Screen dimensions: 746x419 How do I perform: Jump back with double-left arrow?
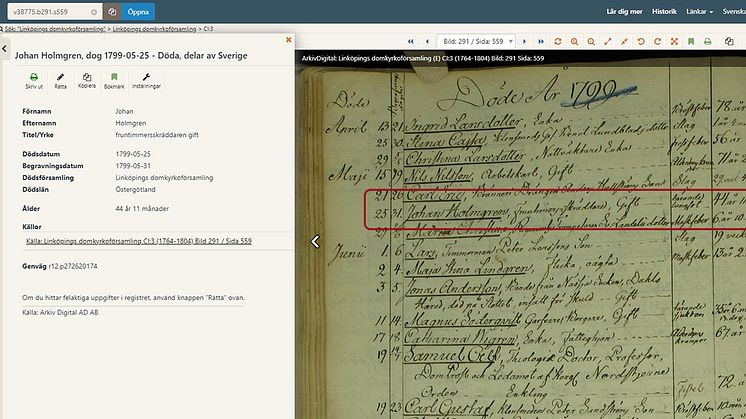point(411,41)
